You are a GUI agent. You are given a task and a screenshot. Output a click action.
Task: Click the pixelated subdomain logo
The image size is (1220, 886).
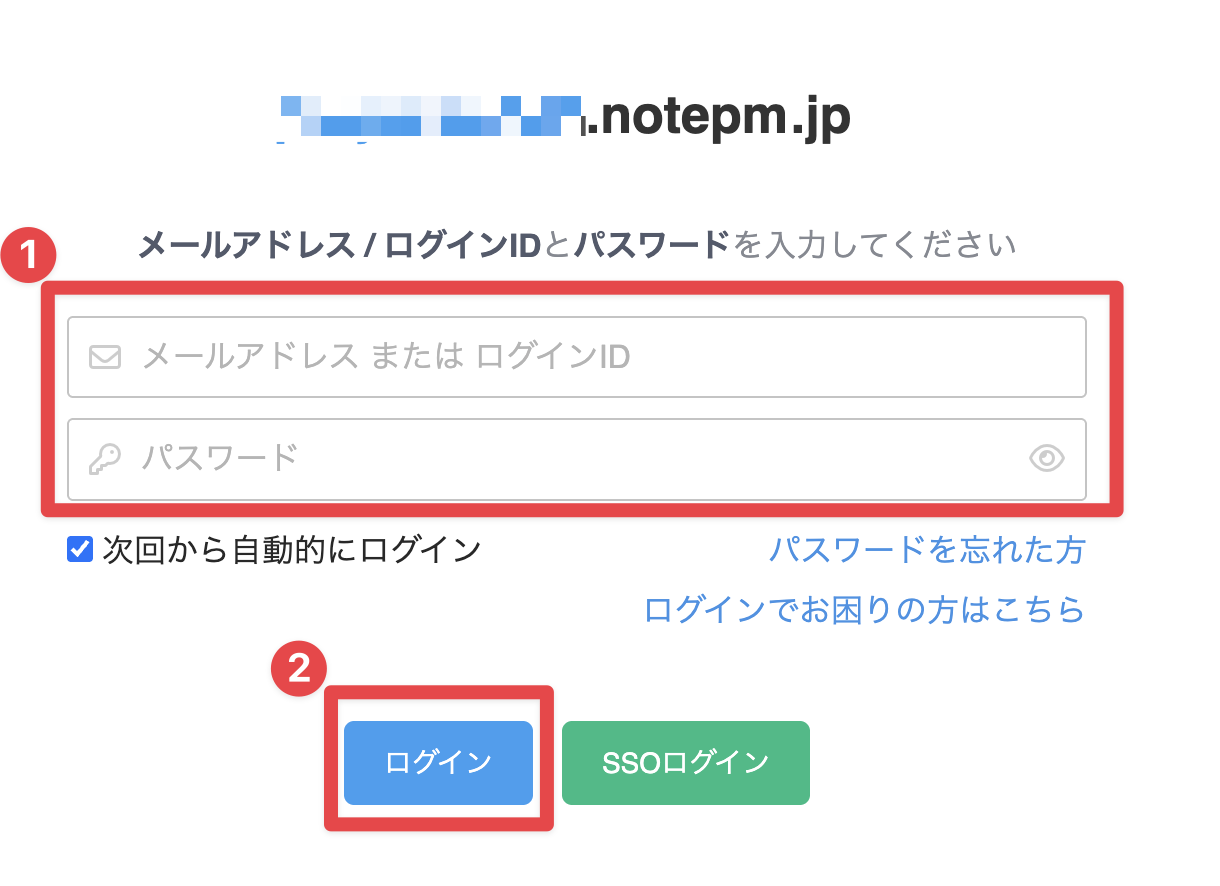coord(430,119)
